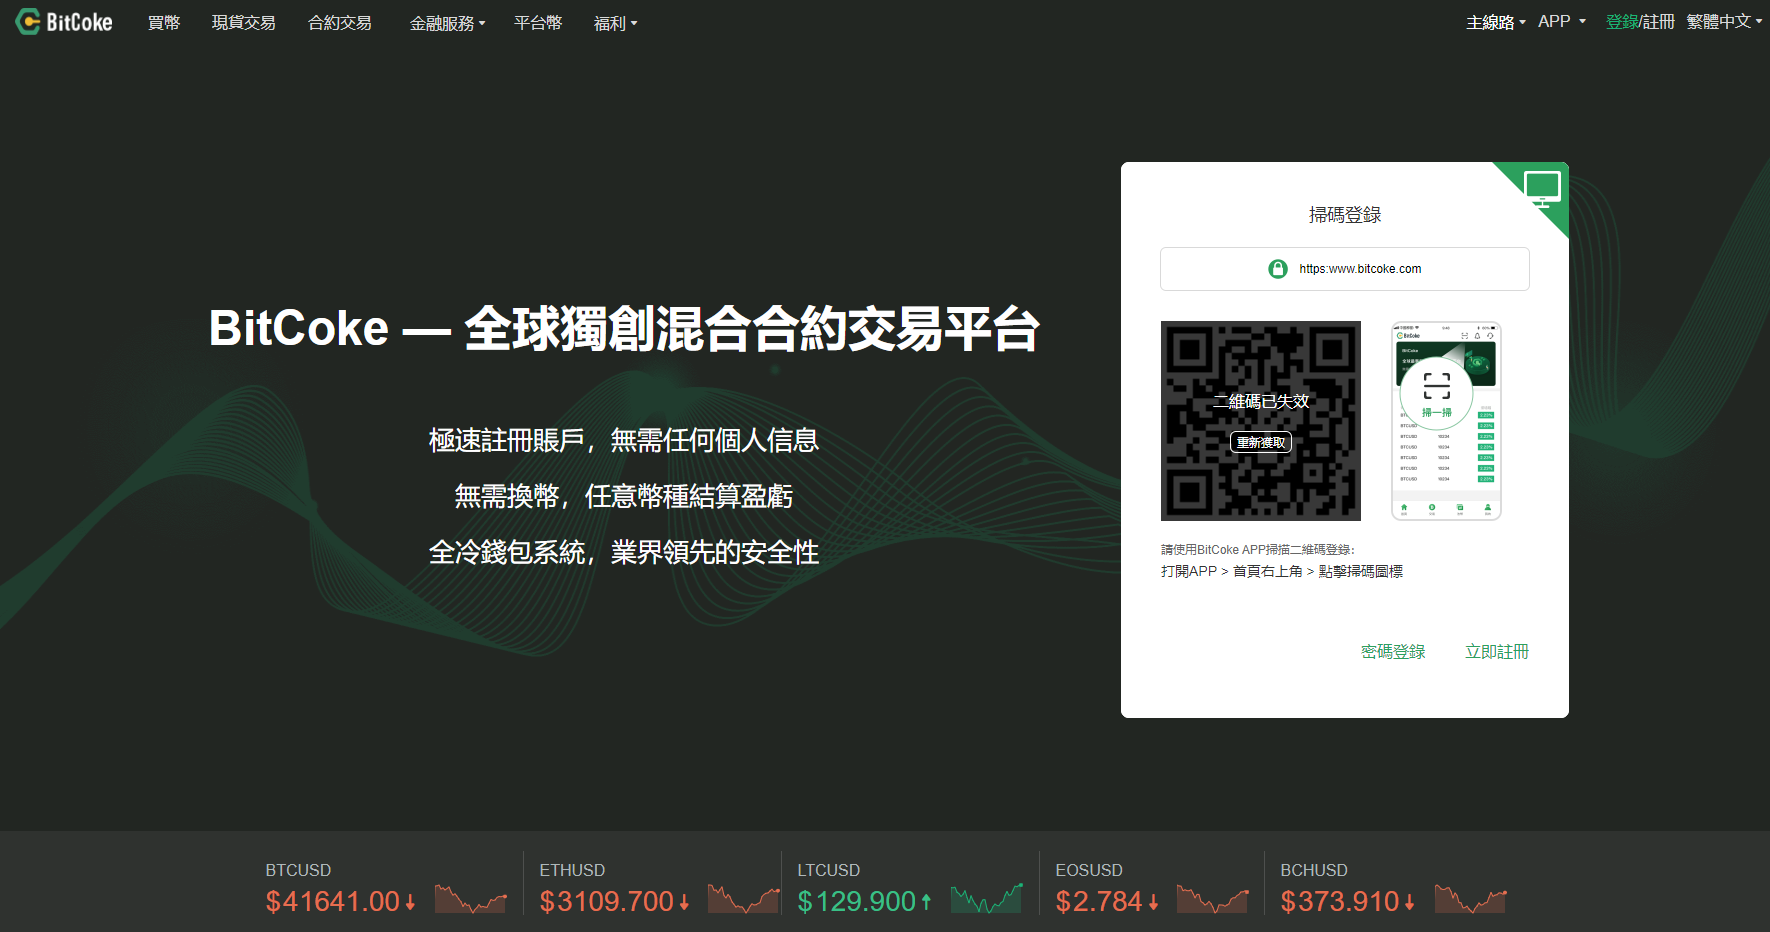1770x932 pixels.
Task: Switch to 密碼登錄 password login
Action: coord(1393,652)
